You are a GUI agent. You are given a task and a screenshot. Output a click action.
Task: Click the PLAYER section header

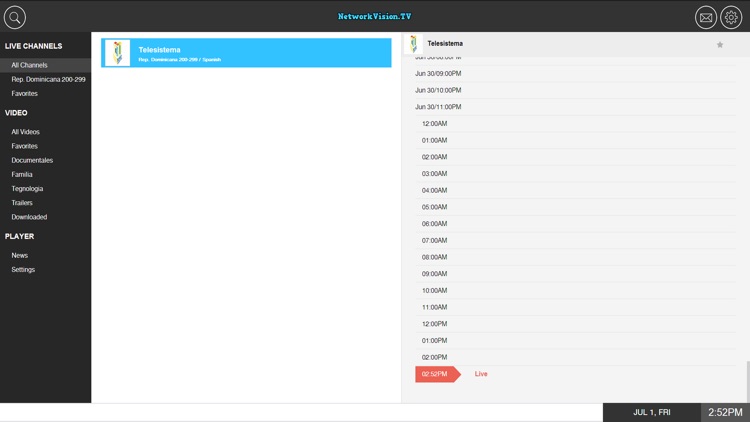click(20, 236)
